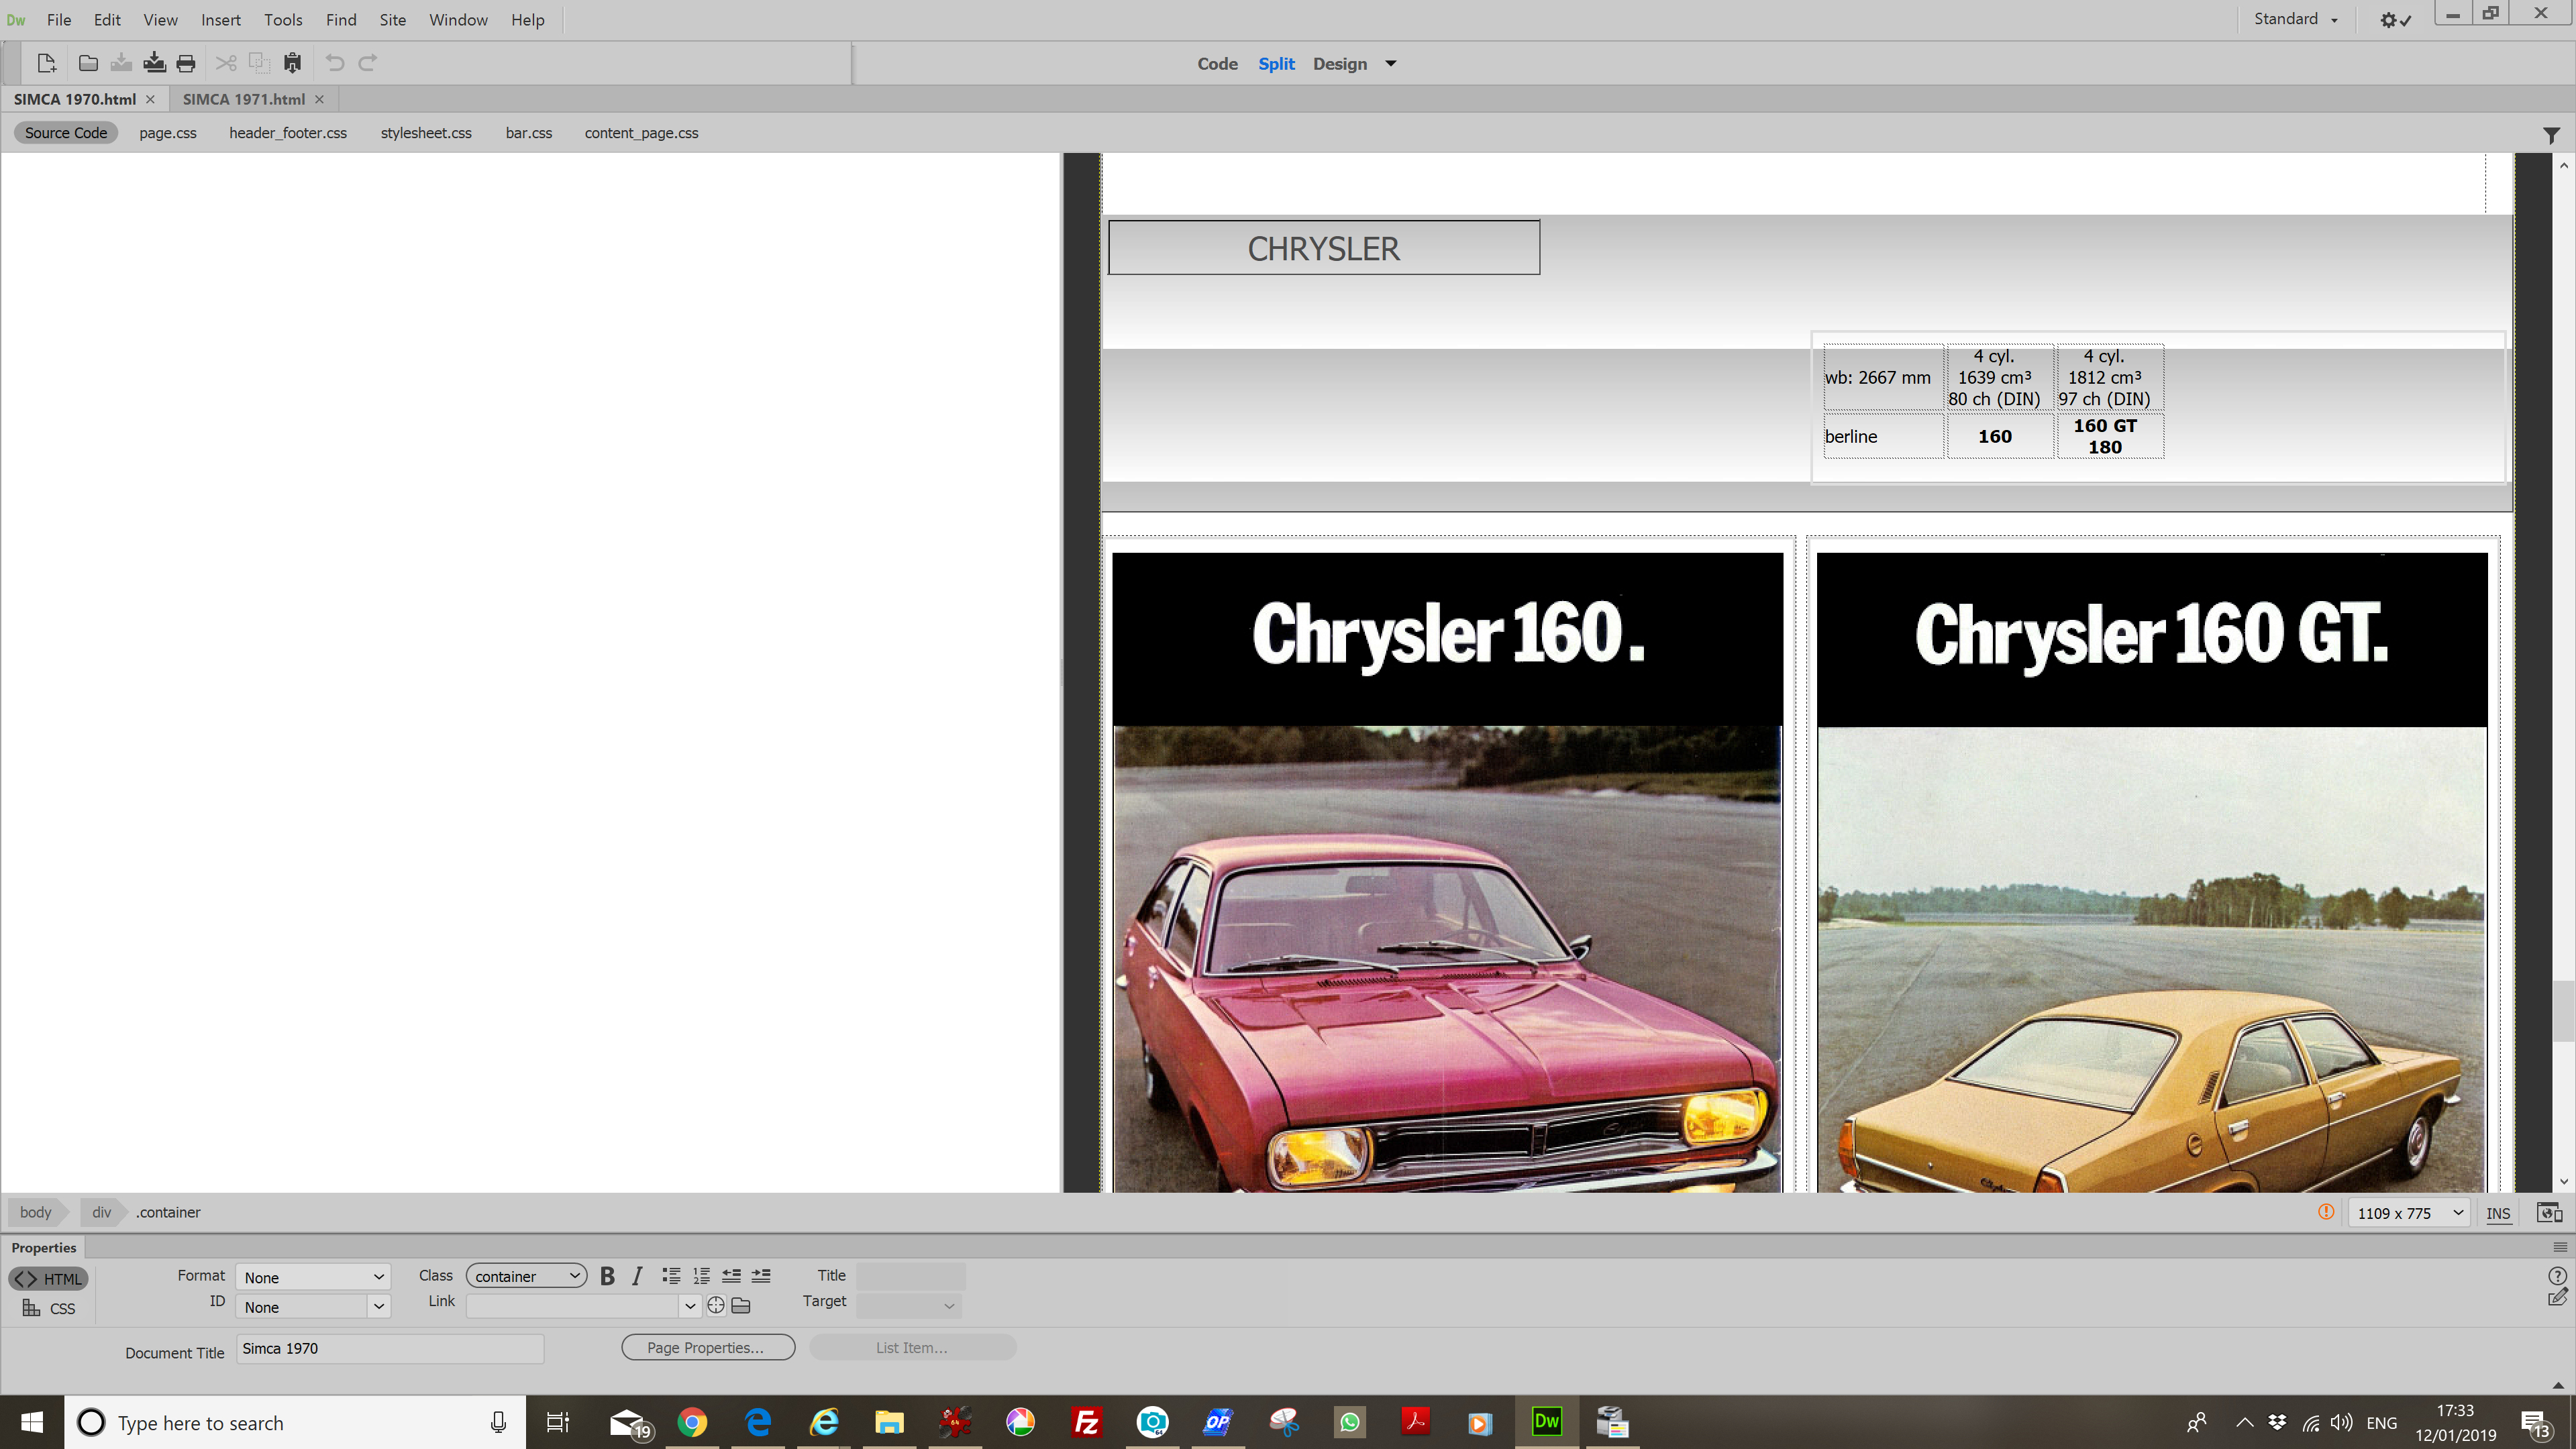Open the Window menu
2576x1449 pixels.
tap(458, 20)
